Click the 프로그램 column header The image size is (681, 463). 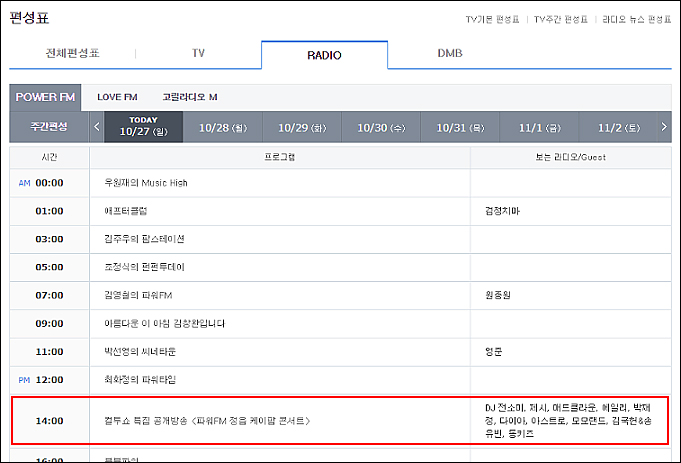click(x=280, y=157)
